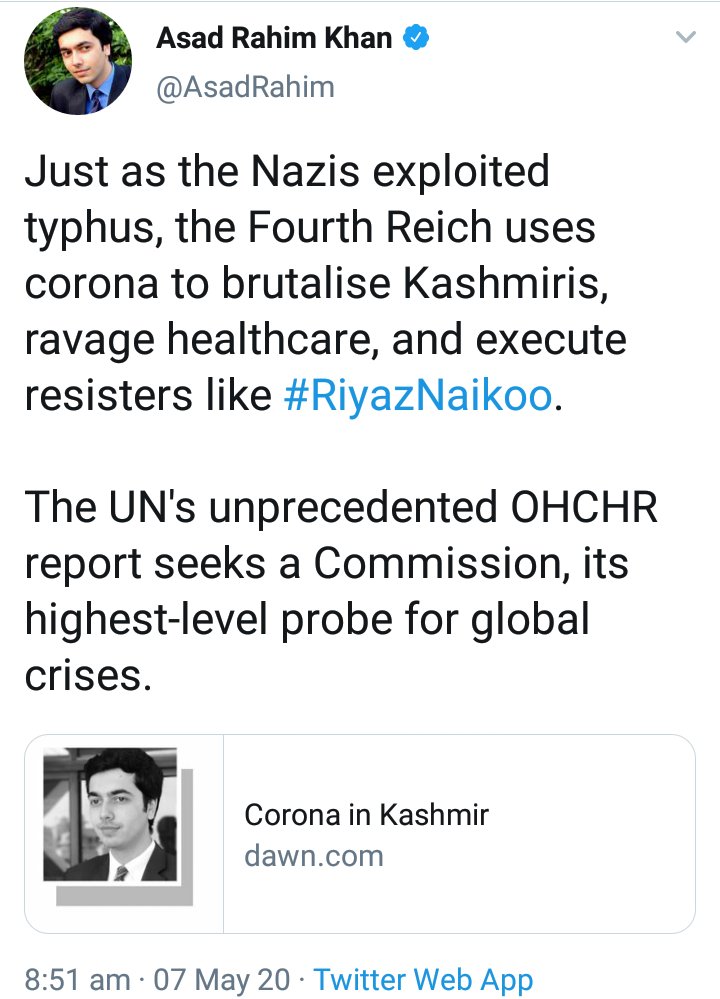Click the @AsadRahim handle
This screenshot has width=720, height=999.
click(245, 87)
